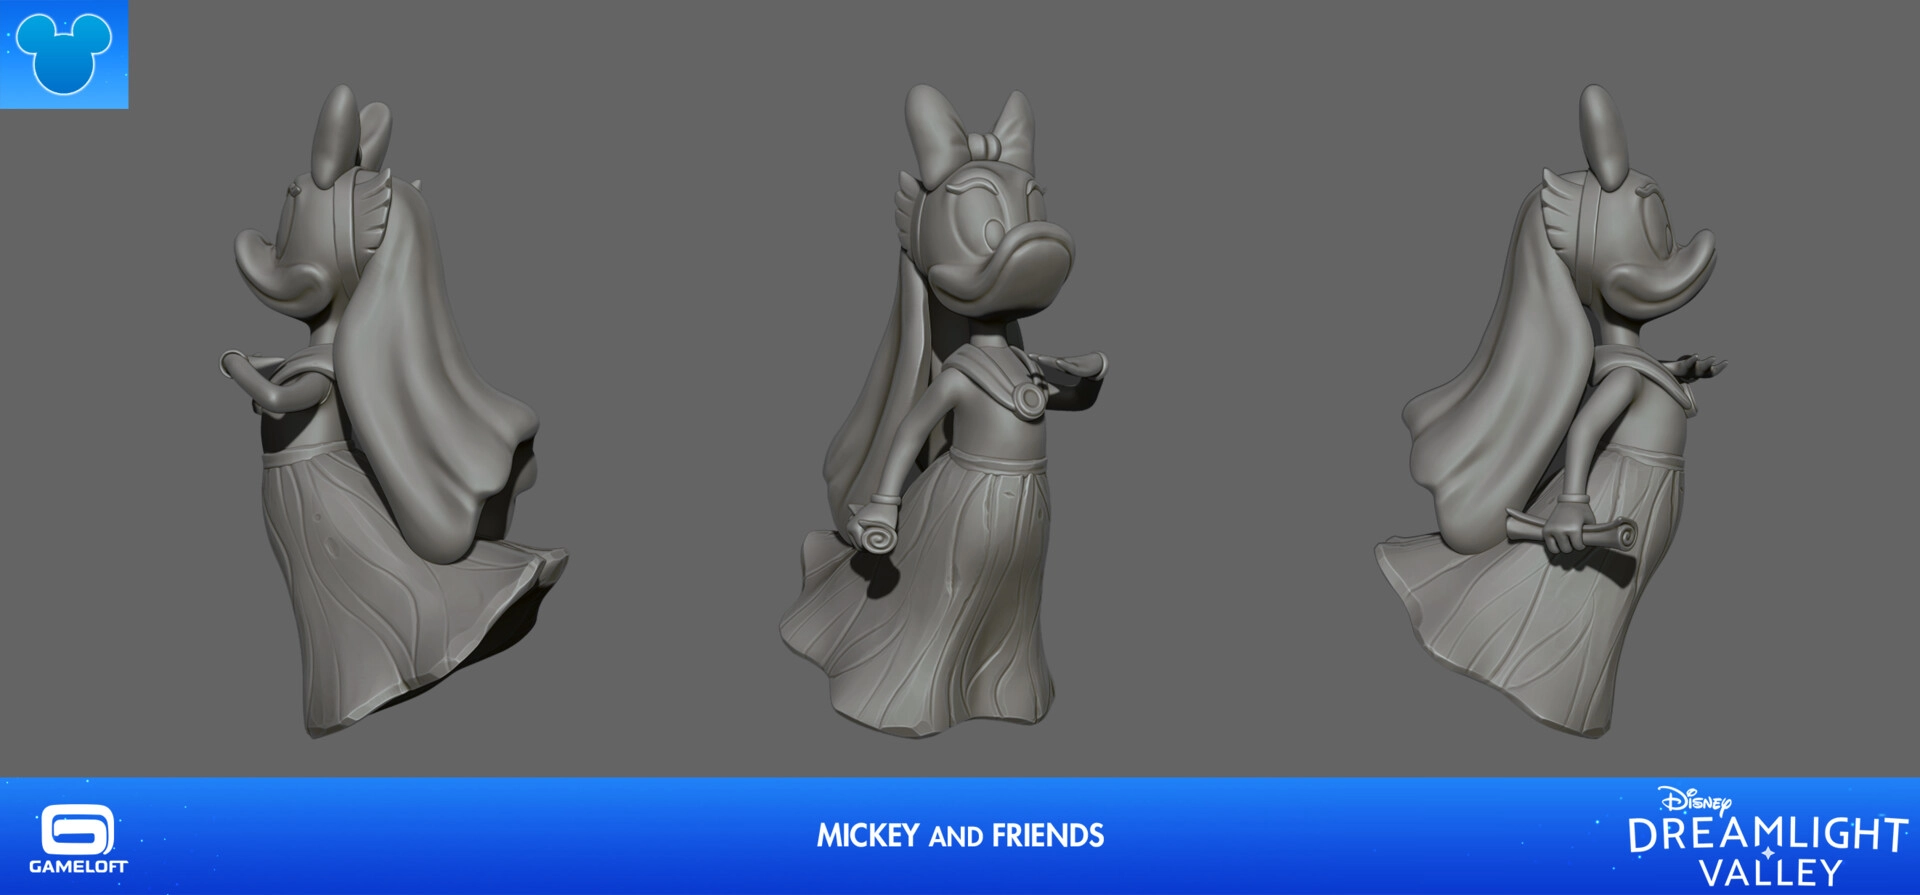This screenshot has width=1920, height=895.
Task: Click the Dreamlight Valley logo text
Action: click(1768, 850)
